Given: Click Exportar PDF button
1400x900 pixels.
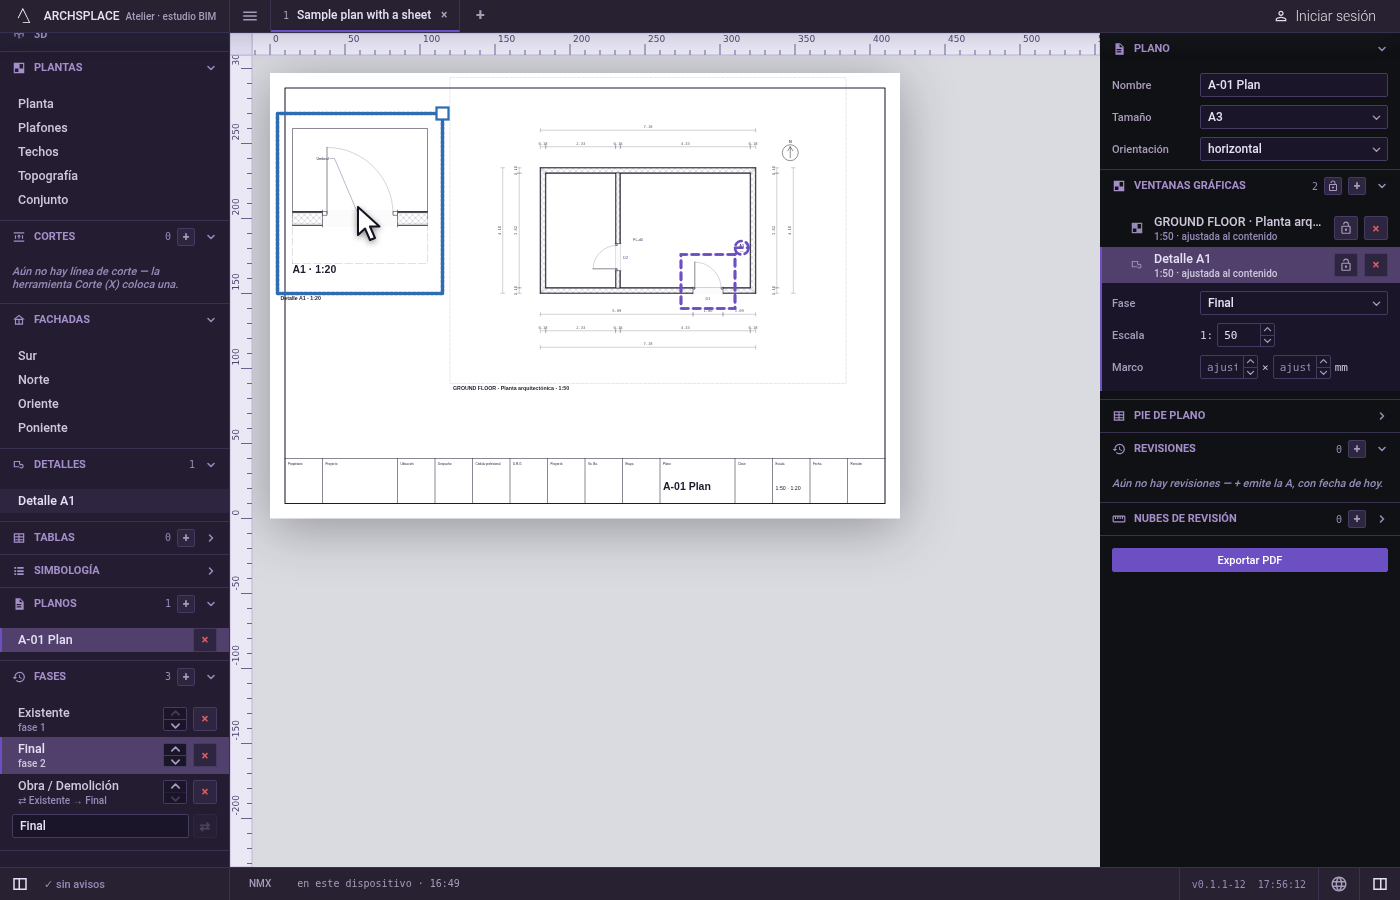Looking at the screenshot, I should [1250, 560].
